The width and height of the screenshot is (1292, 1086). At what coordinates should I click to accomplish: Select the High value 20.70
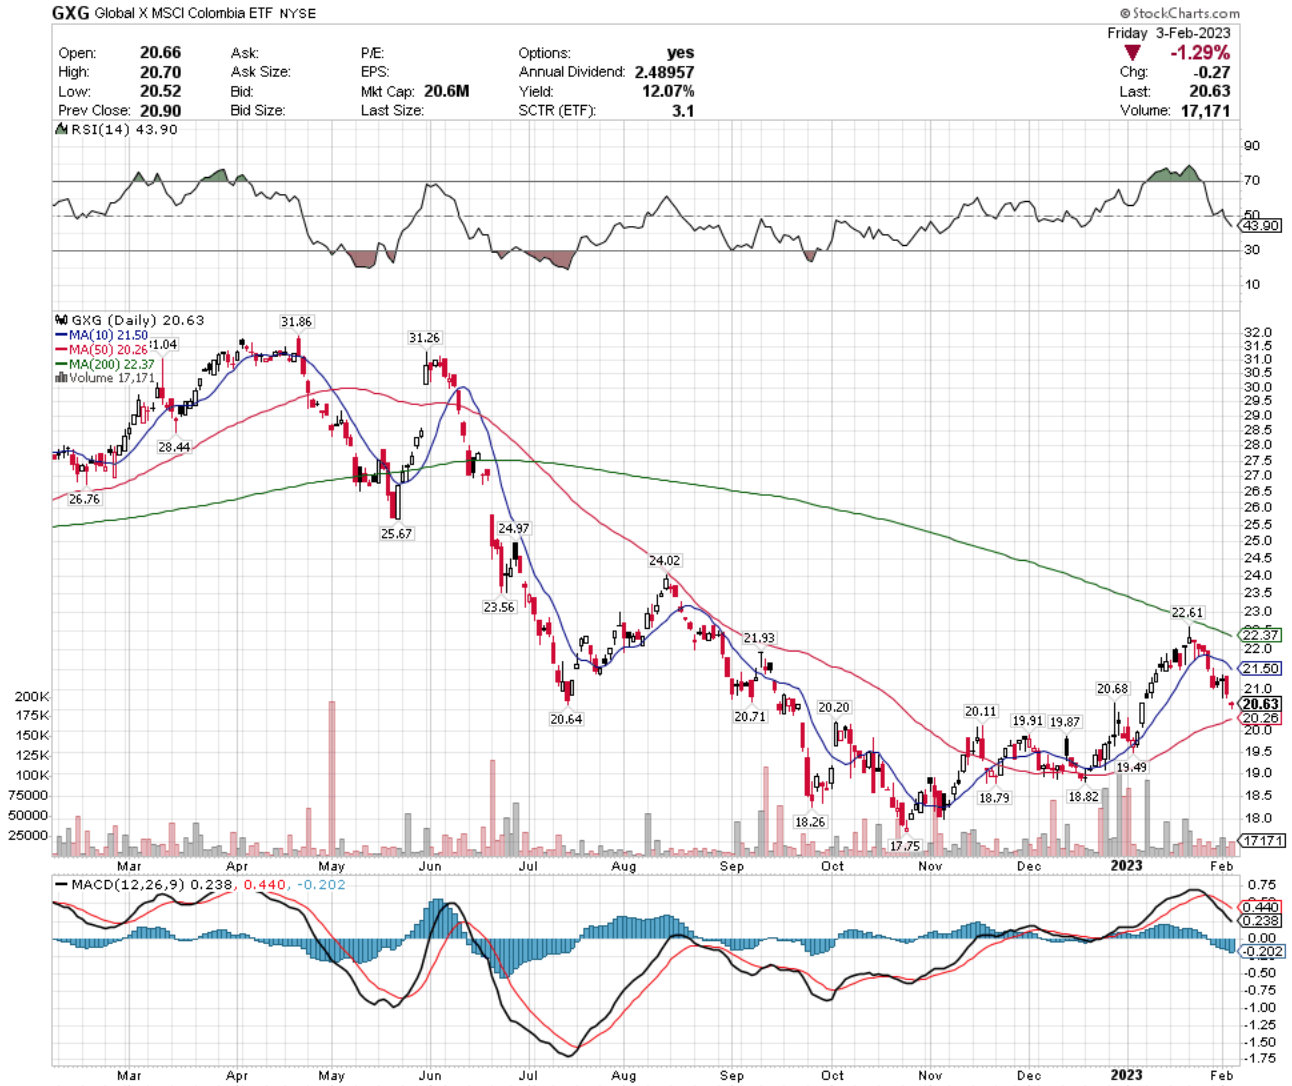(x=161, y=72)
